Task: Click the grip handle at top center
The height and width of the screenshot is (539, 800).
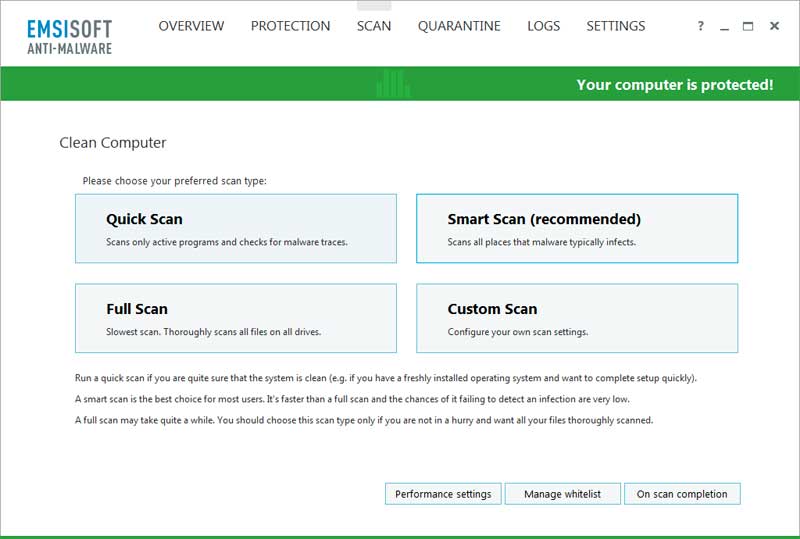Action: pyautogui.click(x=374, y=6)
